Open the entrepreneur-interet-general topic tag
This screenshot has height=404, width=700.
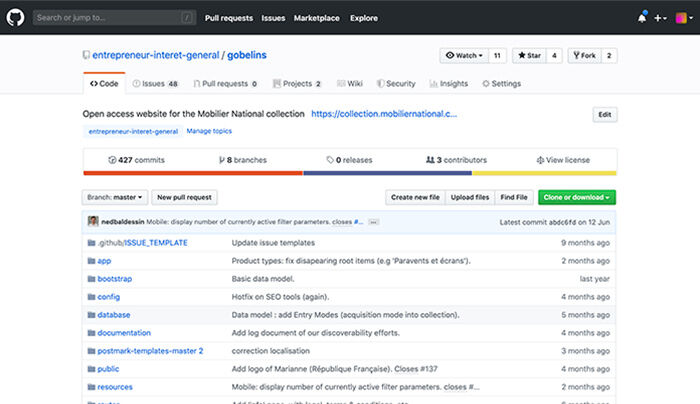(133, 131)
